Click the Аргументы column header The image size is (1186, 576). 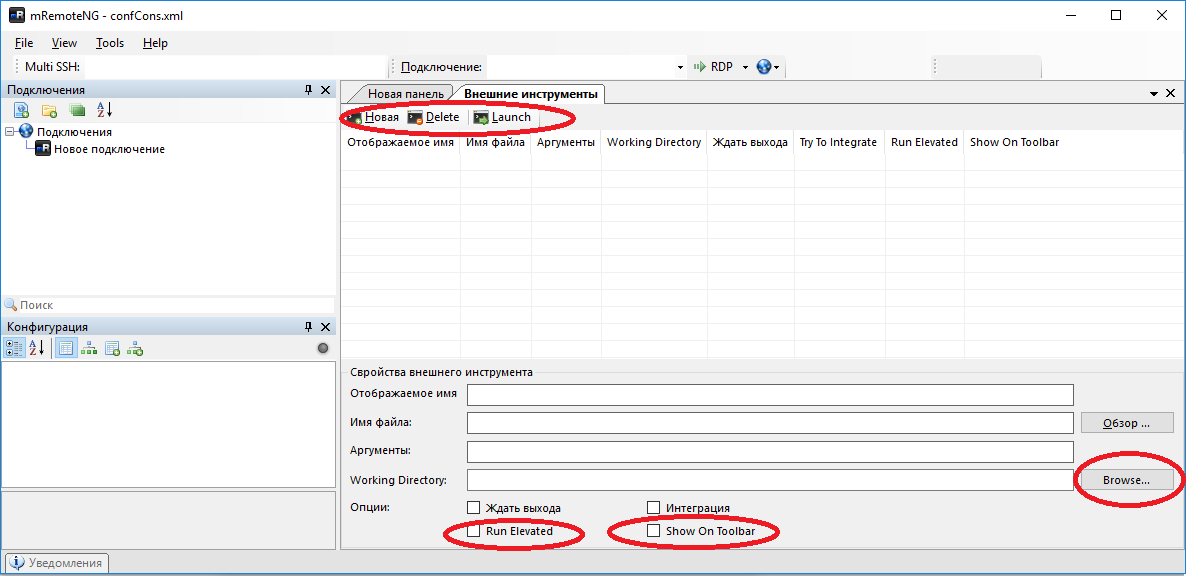pyautogui.click(x=566, y=142)
